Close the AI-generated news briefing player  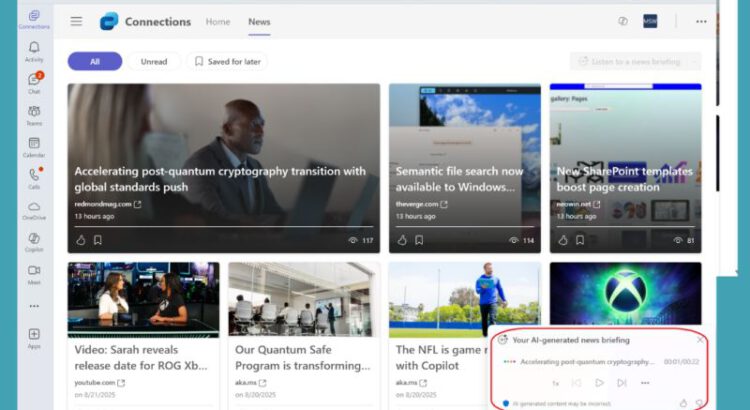pyautogui.click(x=700, y=340)
